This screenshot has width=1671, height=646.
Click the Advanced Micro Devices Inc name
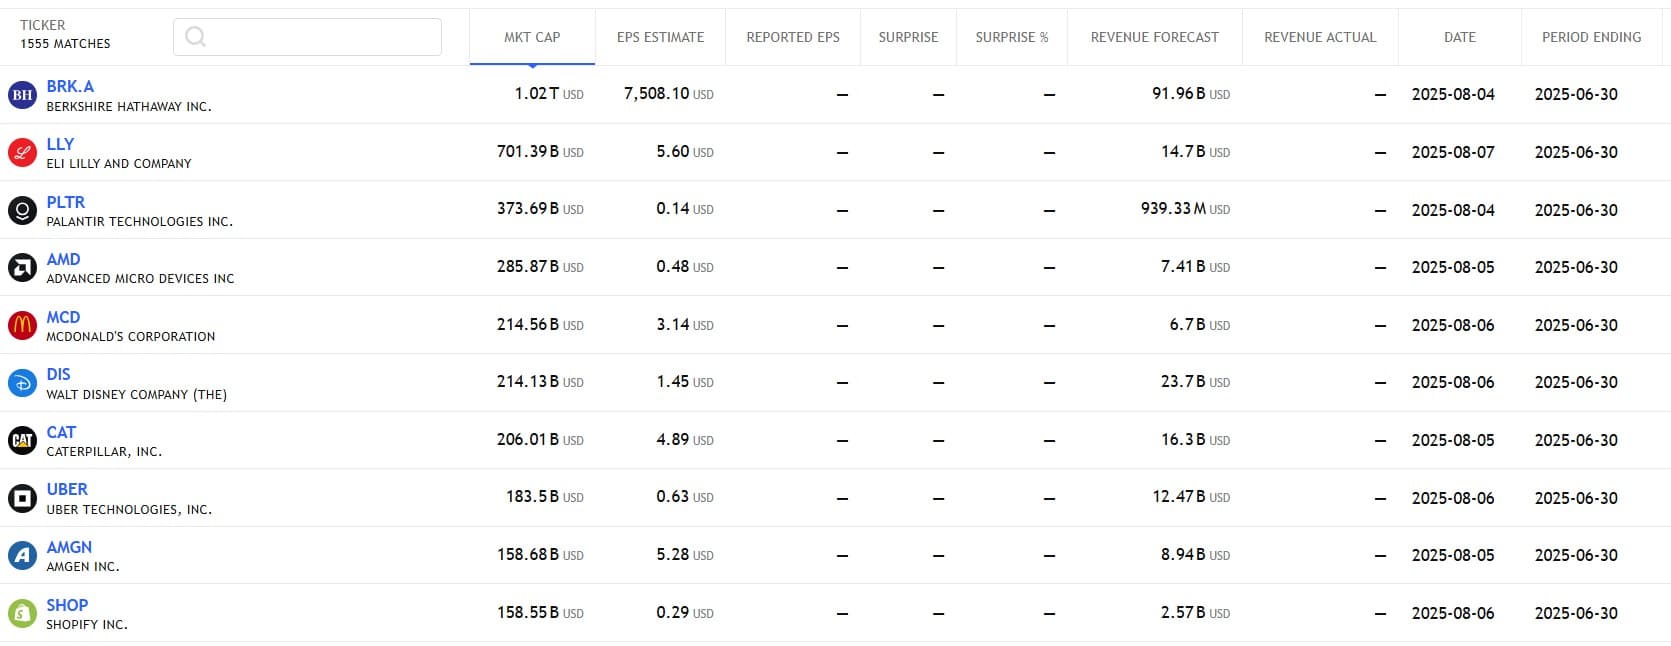click(140, 279)
